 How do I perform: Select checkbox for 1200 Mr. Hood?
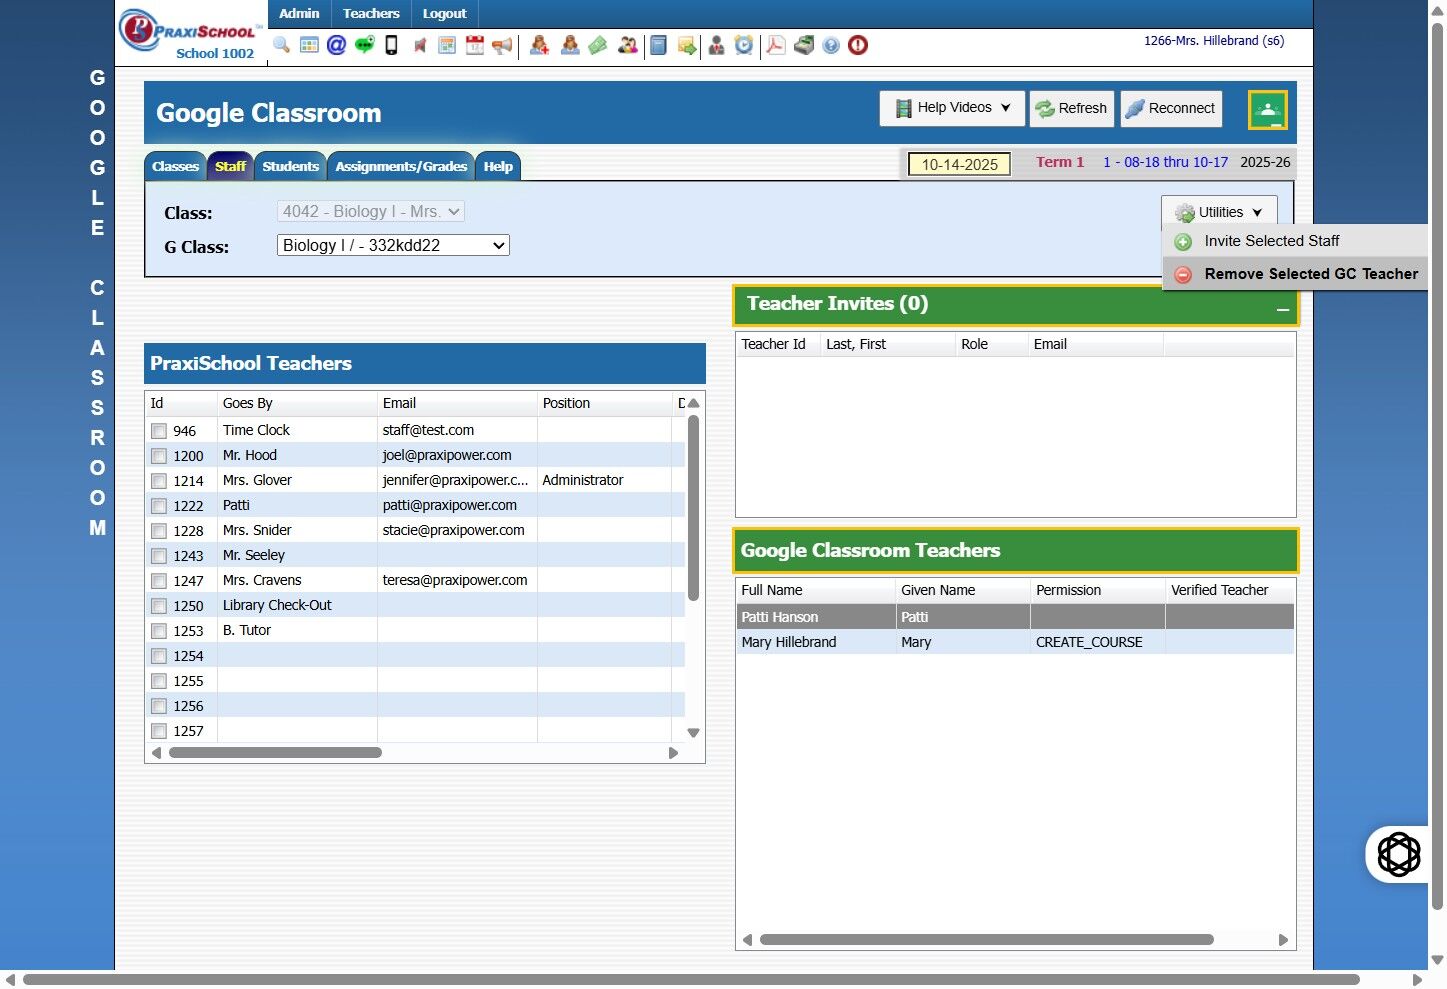(x=159, y=456)
